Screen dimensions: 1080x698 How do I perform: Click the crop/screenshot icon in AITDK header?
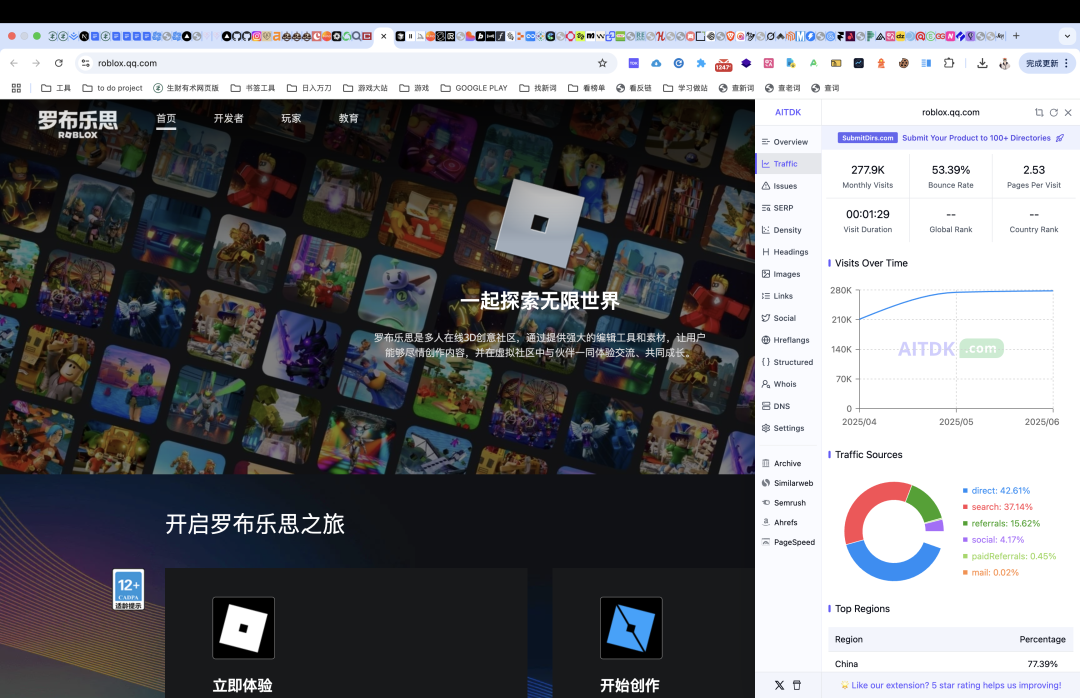(1039, 112)
